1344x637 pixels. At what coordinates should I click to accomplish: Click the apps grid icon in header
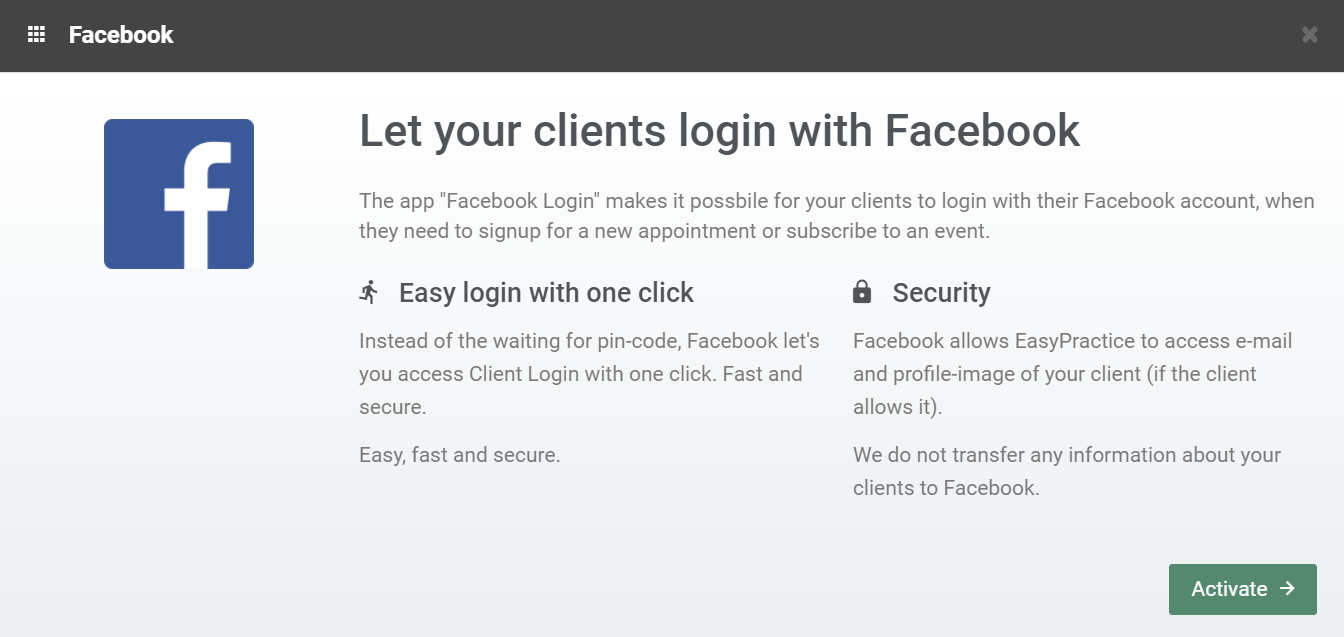(36, 35)
